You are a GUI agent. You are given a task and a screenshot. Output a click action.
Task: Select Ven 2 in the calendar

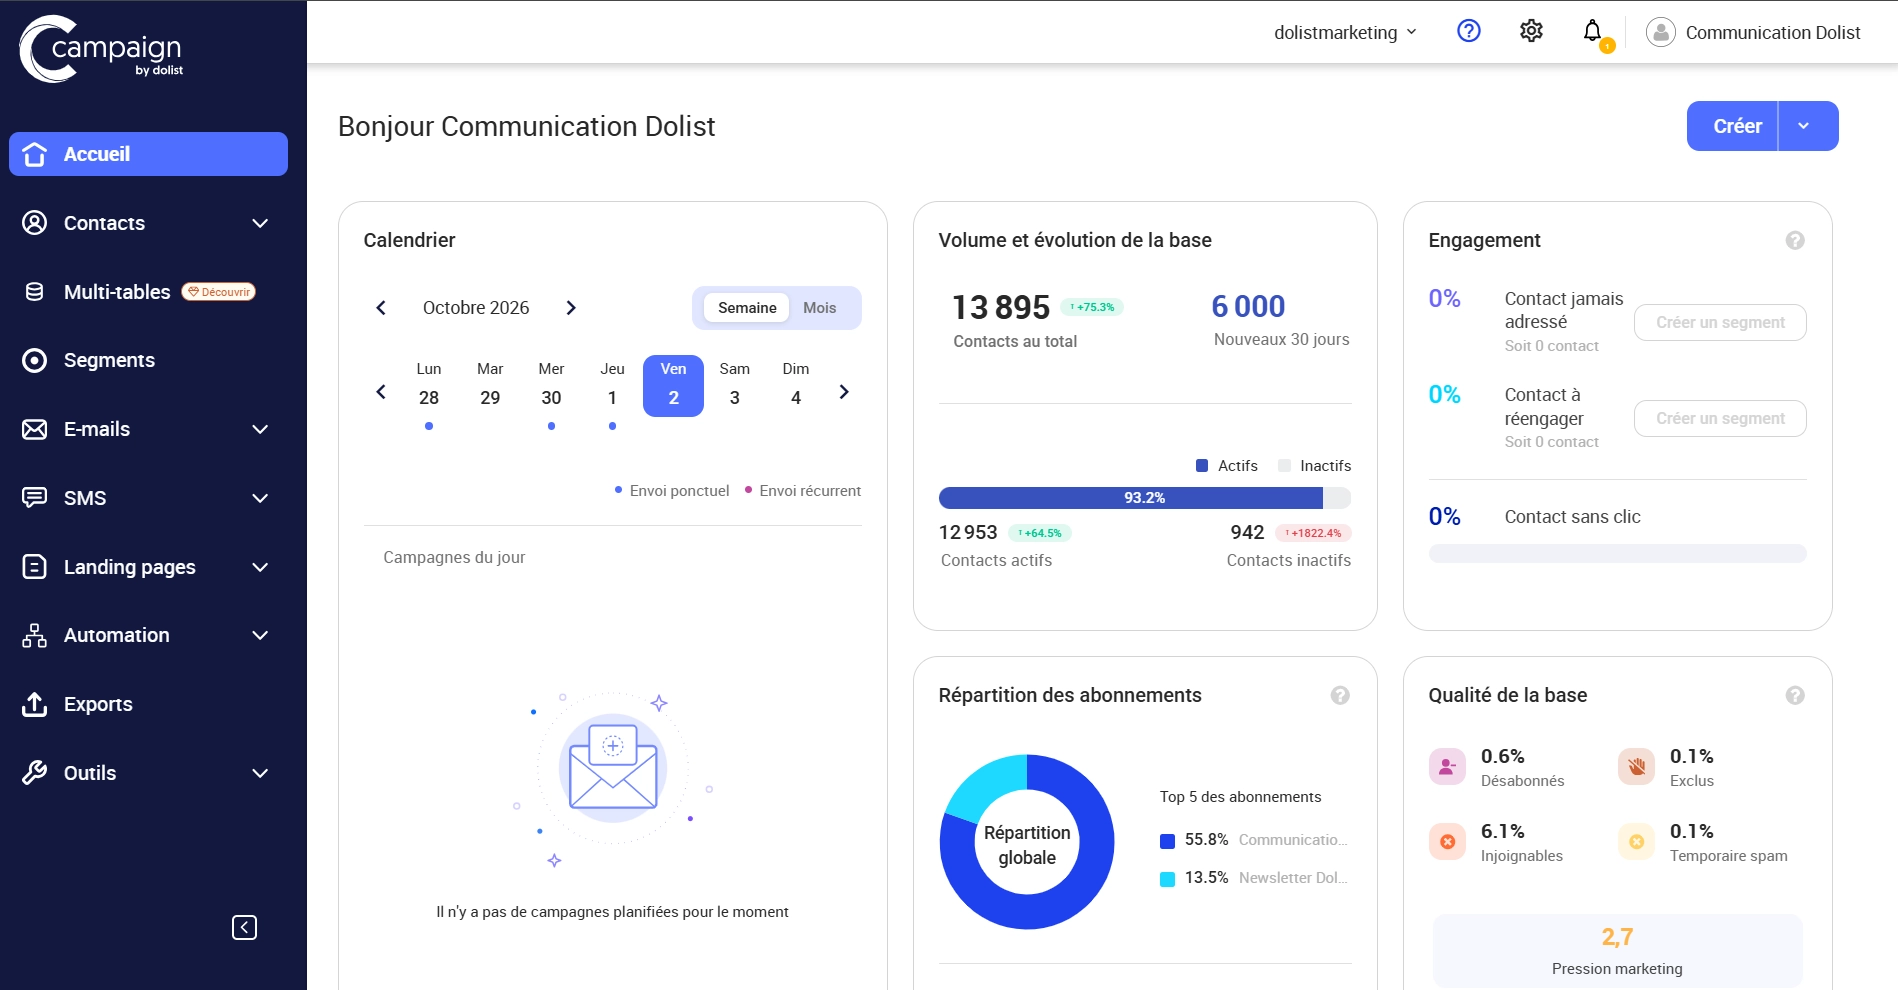click(x=673, y=386)
